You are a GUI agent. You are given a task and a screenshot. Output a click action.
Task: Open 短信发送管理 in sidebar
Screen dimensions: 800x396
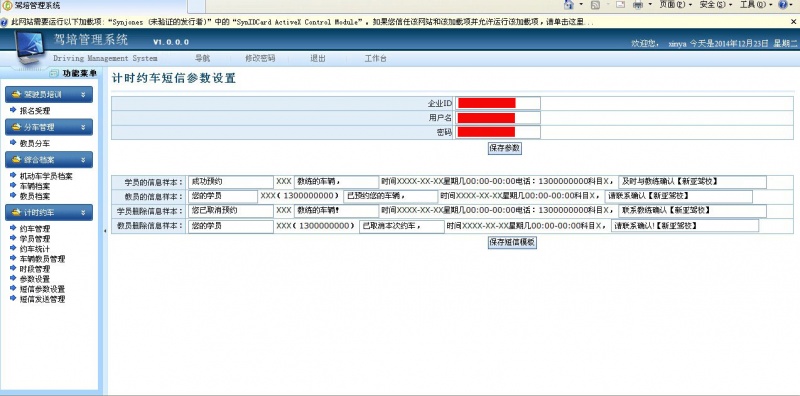point(42,300)
